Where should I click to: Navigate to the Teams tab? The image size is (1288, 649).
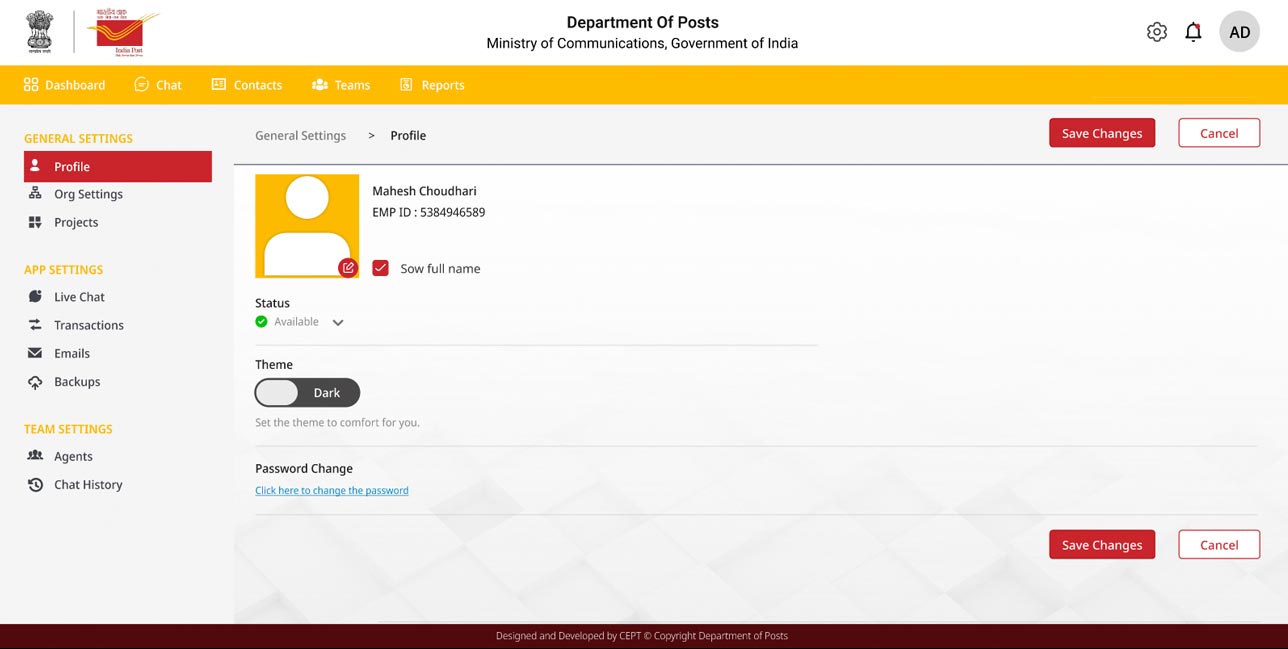pos(341,85)
